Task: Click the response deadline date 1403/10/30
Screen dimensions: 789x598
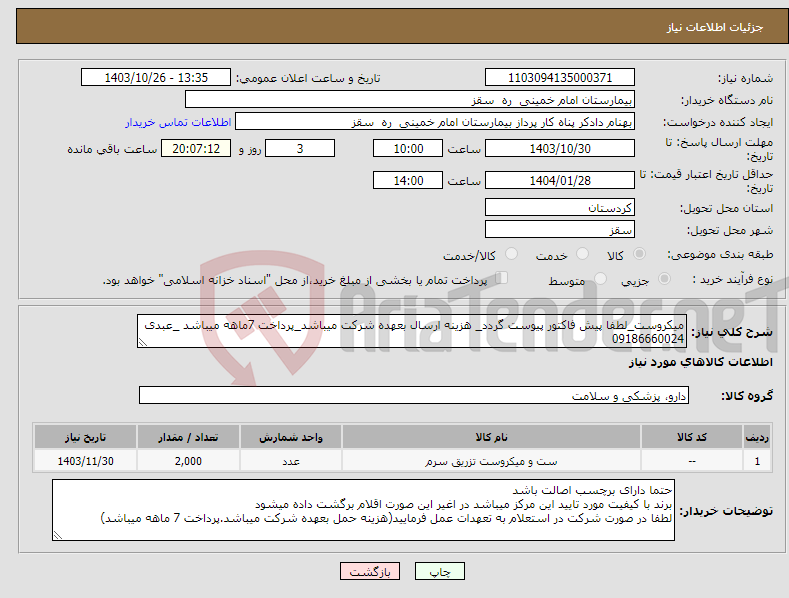Action: [x=560, y=148]
